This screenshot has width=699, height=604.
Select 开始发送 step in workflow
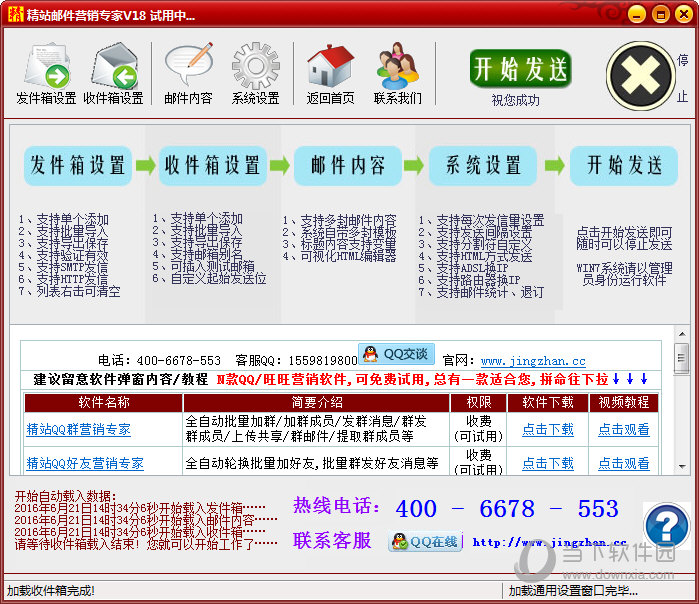624,165
